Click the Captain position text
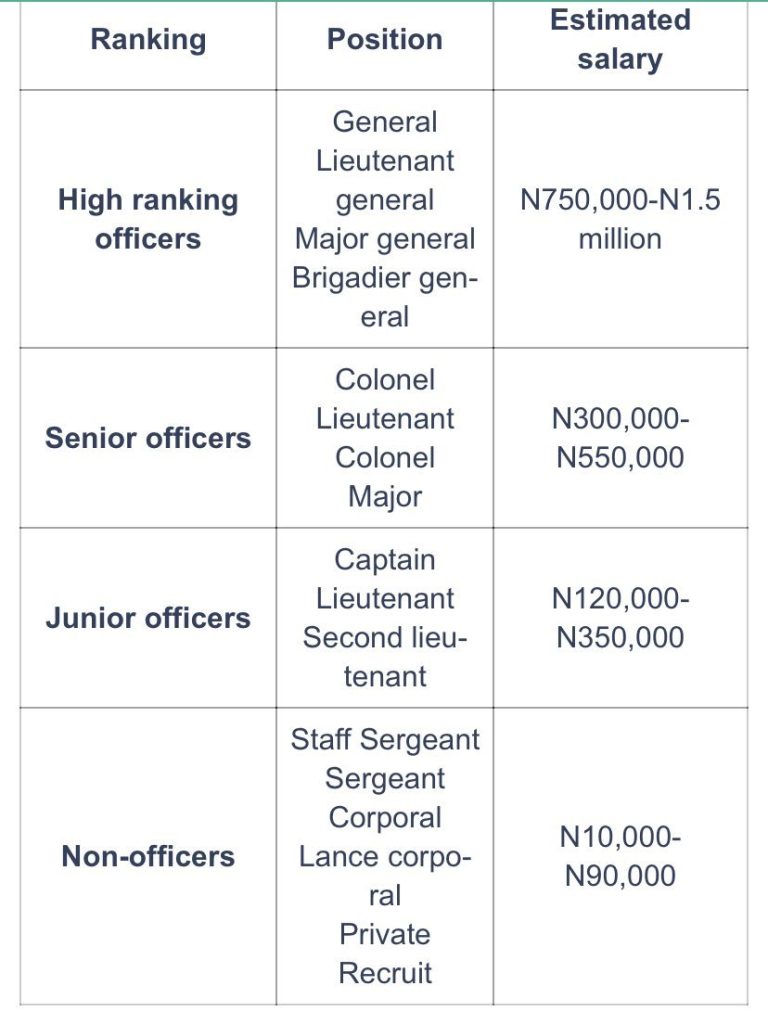768x1024 pixels. (385, 559)
